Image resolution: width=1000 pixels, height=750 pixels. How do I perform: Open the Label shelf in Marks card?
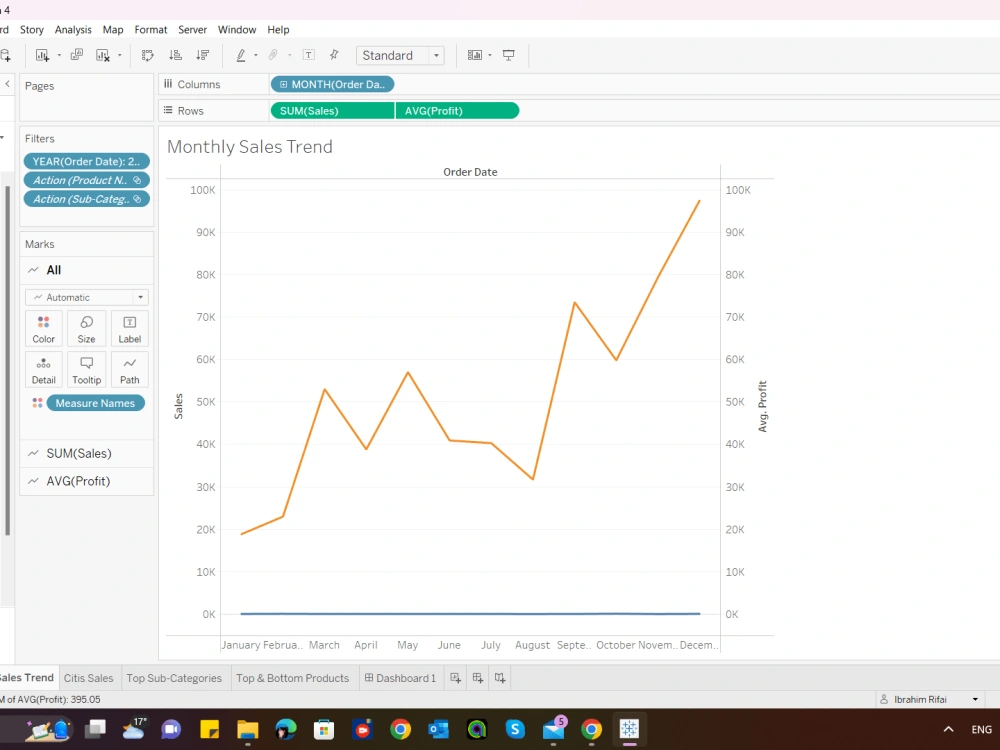[x=129, y=328]
